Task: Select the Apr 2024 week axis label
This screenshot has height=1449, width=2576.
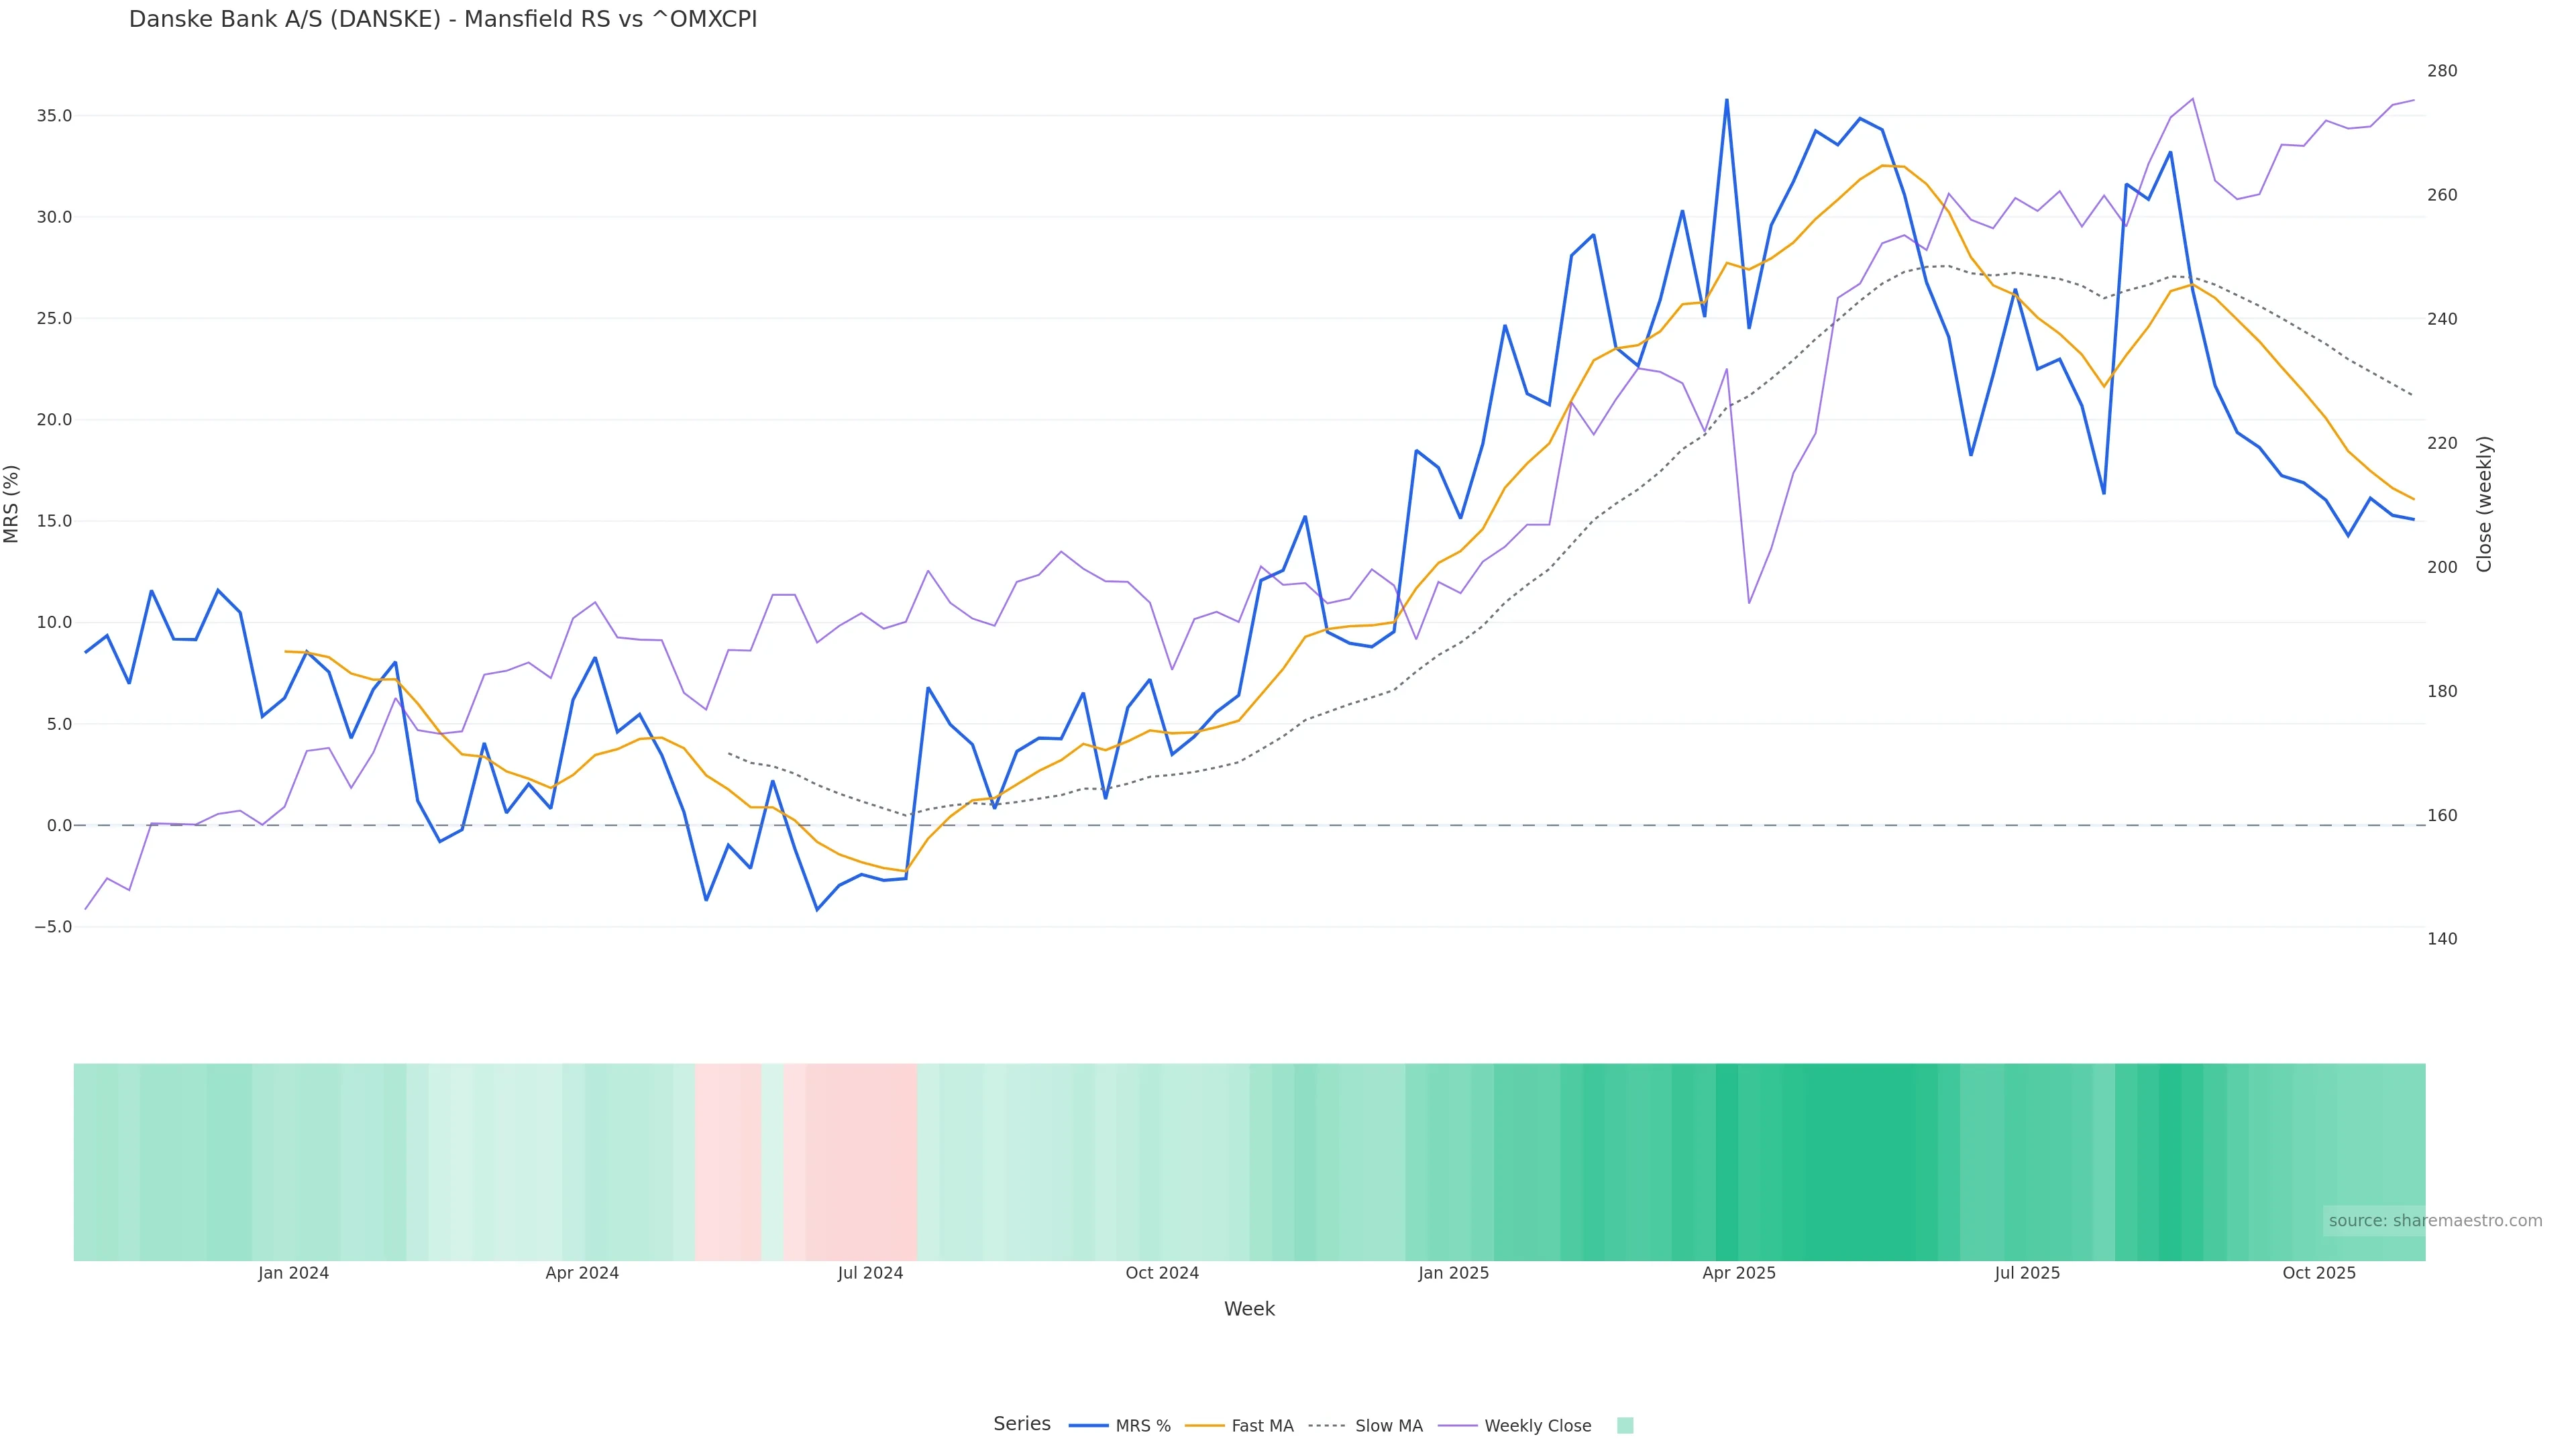Action: pyautogui.click(x=582, y=1273)
